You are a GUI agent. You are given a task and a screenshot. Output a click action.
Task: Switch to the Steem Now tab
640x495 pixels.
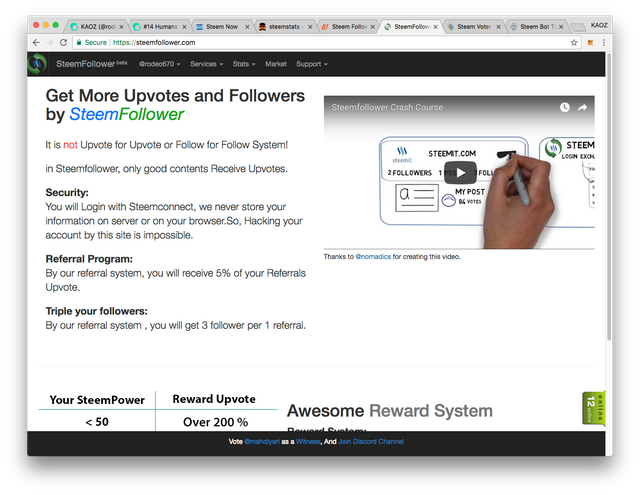(221, 27)
